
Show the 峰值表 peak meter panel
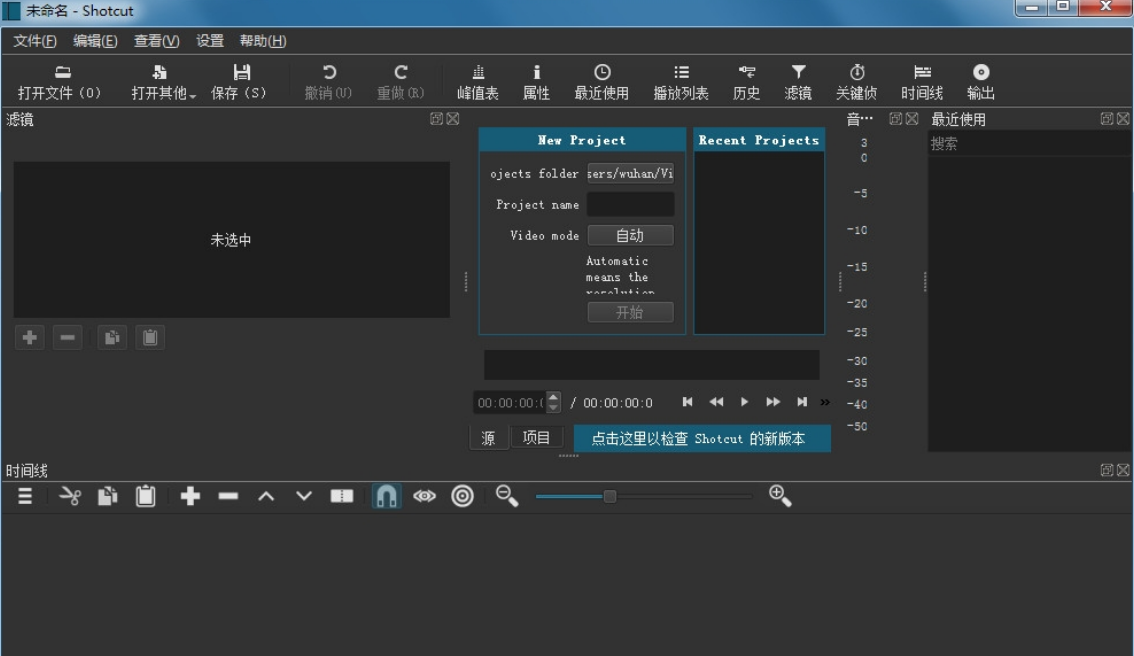point(478,82)
